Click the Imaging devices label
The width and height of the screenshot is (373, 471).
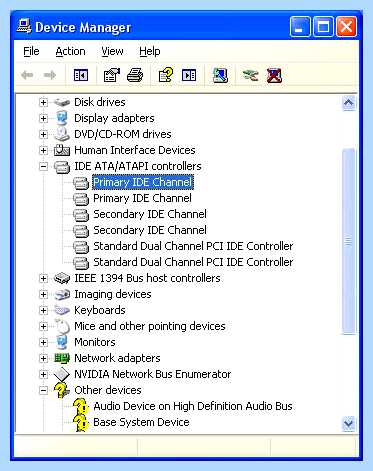click(113, 294)
